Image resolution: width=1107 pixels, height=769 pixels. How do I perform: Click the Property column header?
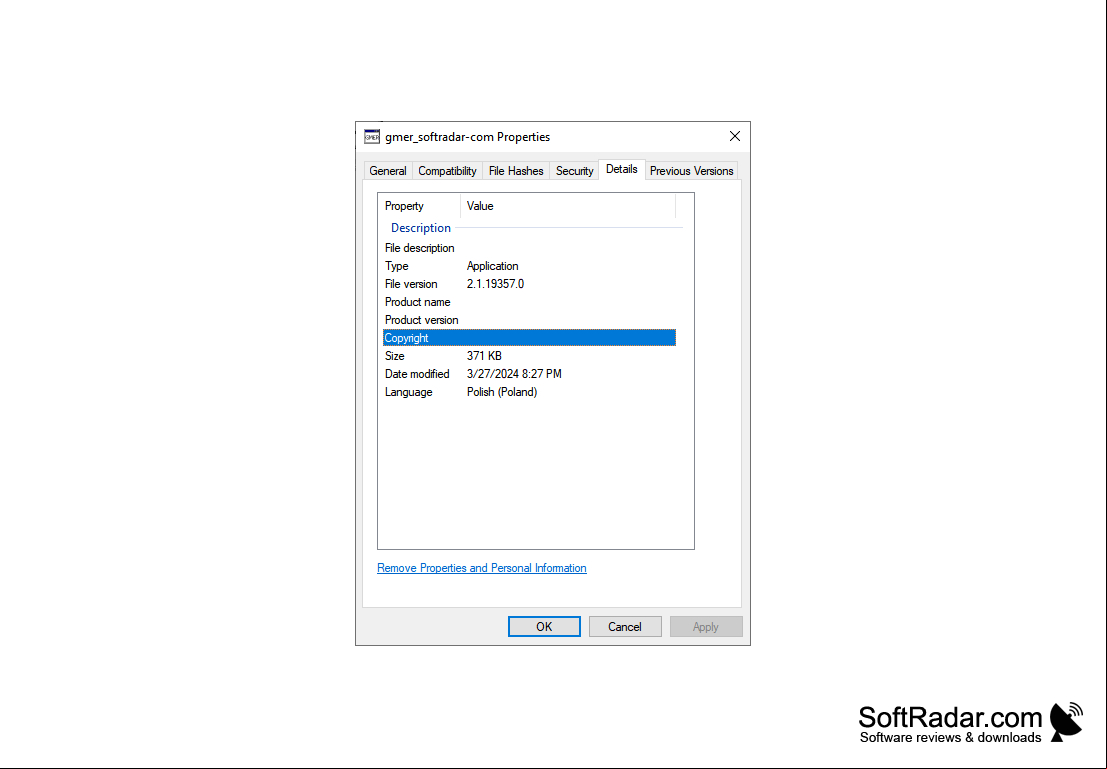pos(419,206)
